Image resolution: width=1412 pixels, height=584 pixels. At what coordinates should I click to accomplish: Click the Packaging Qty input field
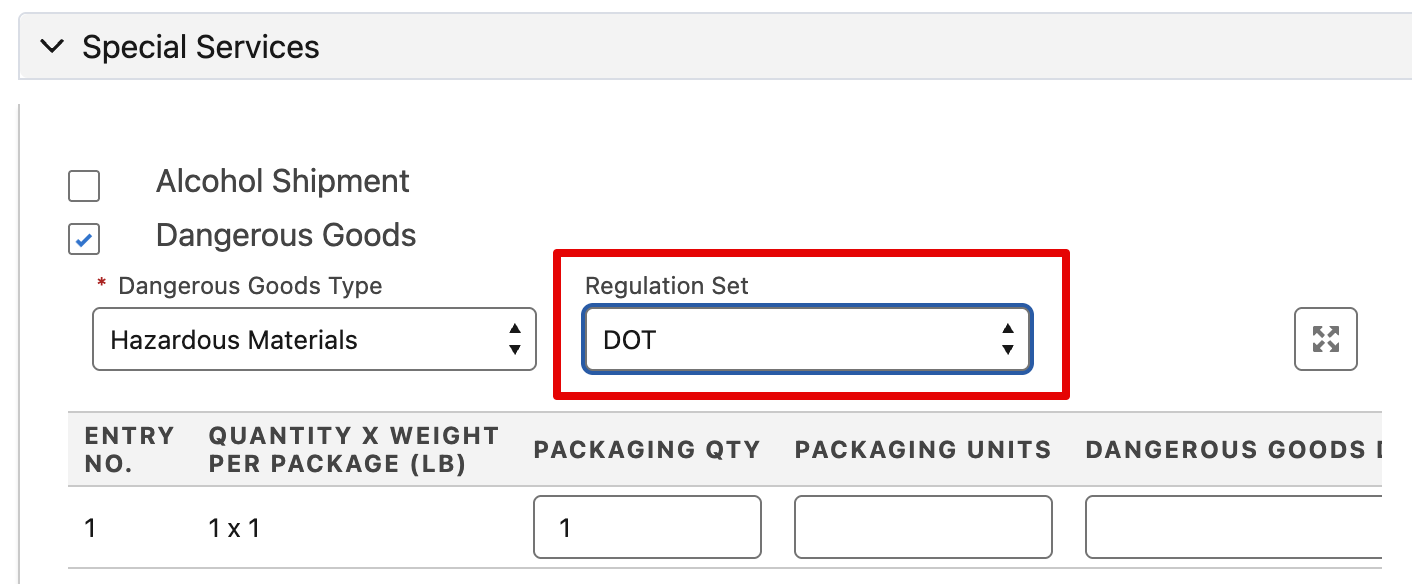[648, 527]
